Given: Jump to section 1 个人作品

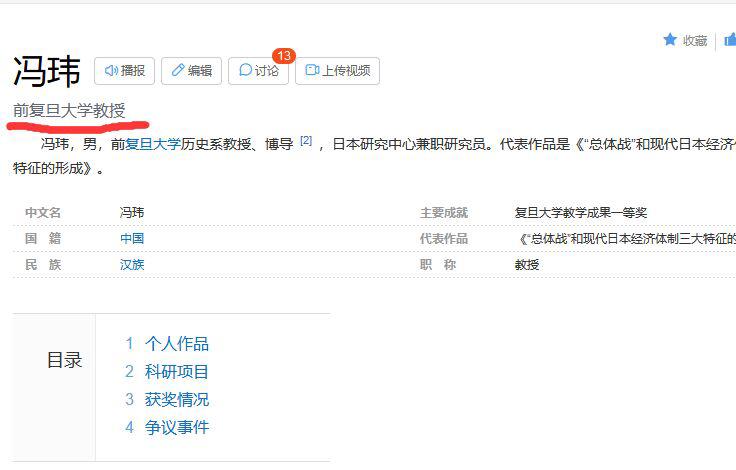Looking at the screenshot, I should [176, 344].
